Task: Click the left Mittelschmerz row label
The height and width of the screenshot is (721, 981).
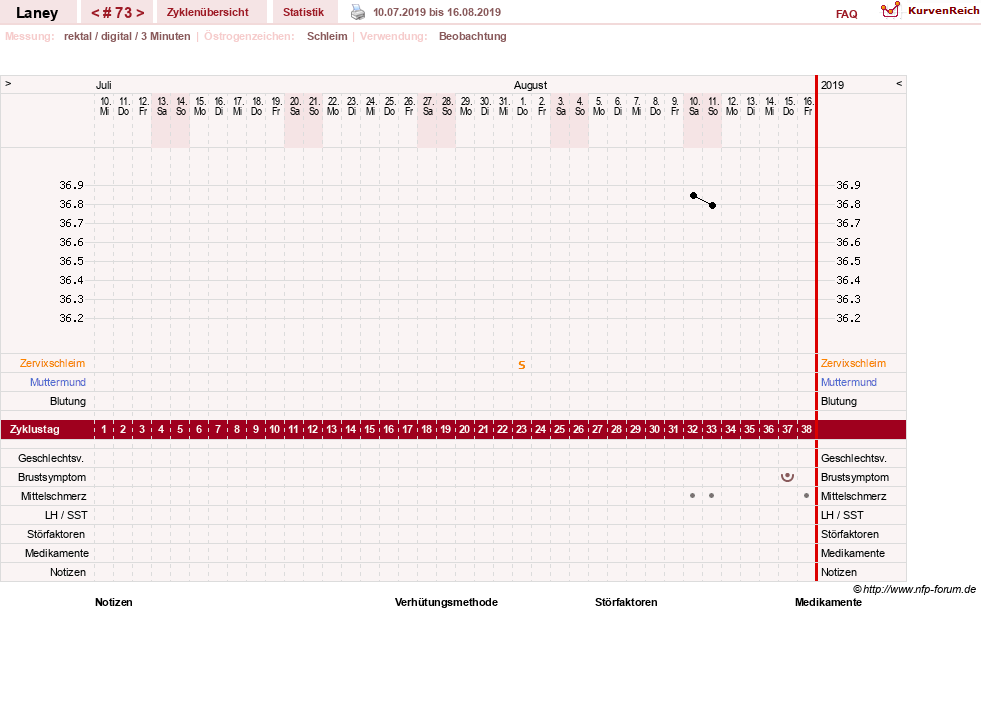Action: click(x=54, y=496)
